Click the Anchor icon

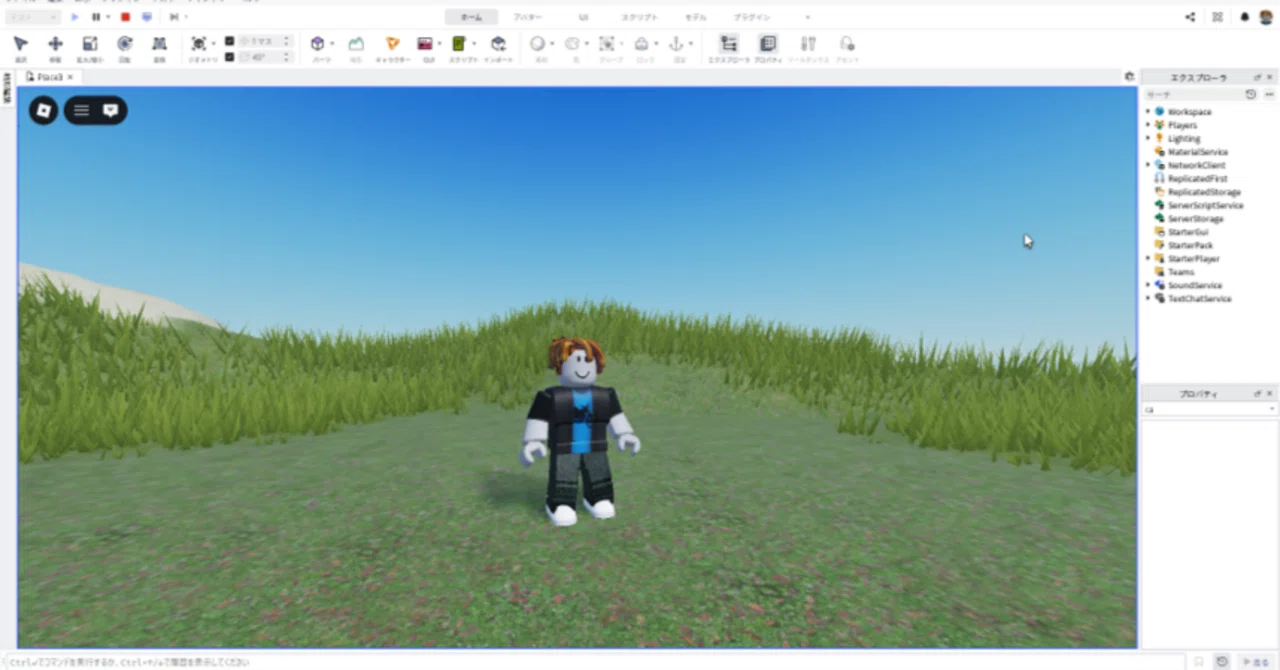click(675, 44)
